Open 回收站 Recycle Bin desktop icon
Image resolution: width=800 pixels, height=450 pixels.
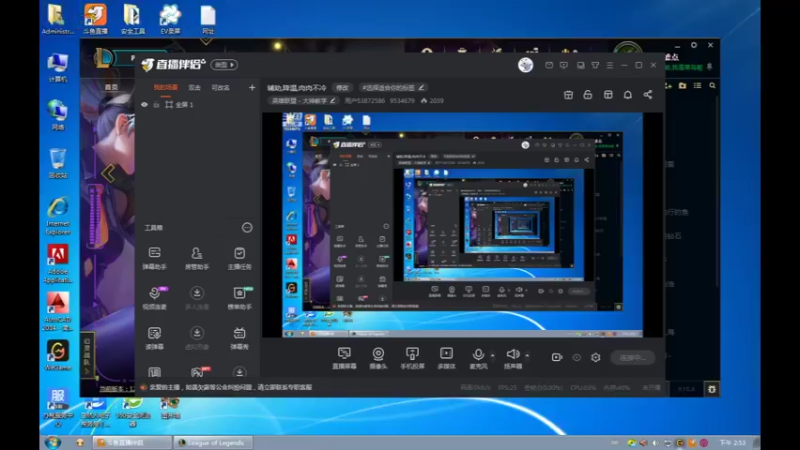58,163
